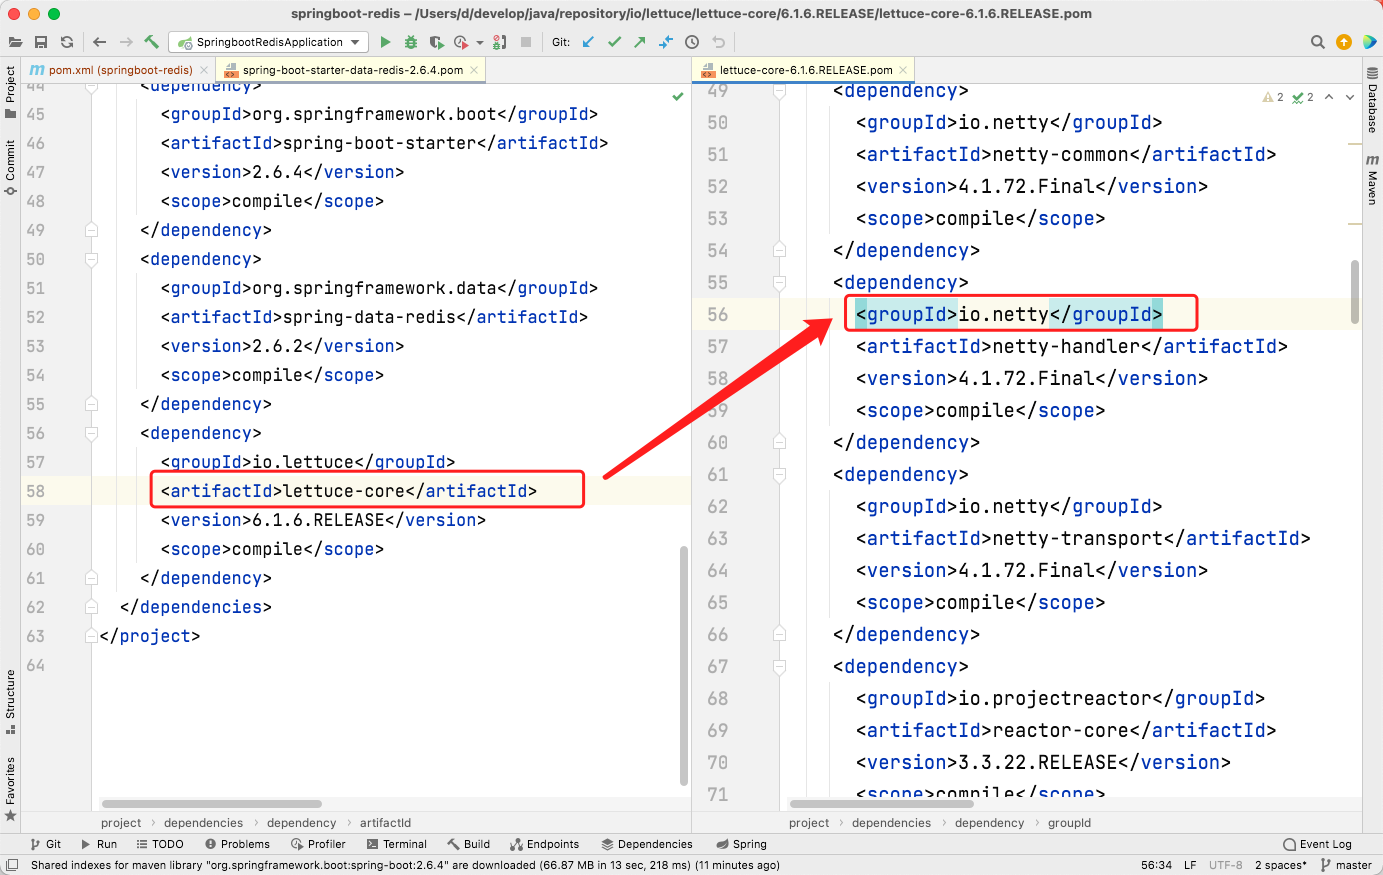Screen dimensions: 1383x875
Task: Close the pom.xml (springboot-redis) tab
Action: [204, 70]
